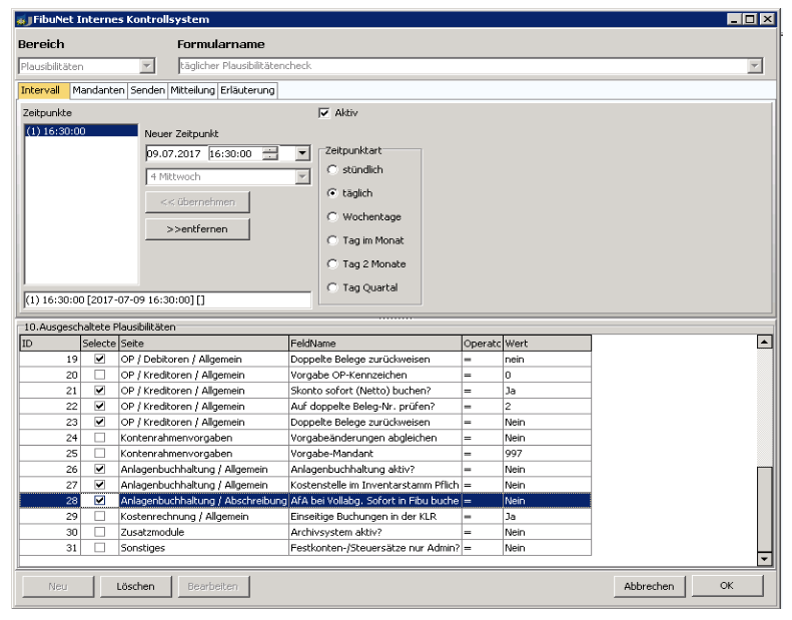Select the stündlich radio option

coord(332,170)
